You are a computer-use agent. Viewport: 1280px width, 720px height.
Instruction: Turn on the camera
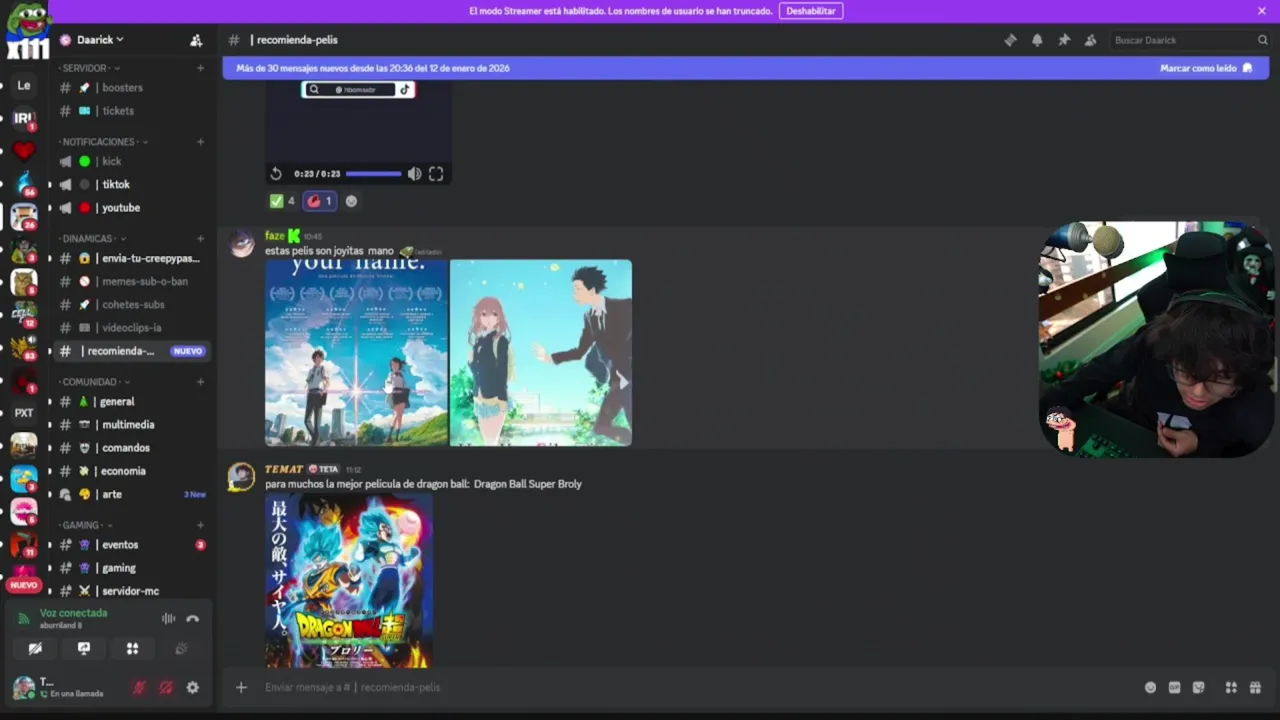35,649
